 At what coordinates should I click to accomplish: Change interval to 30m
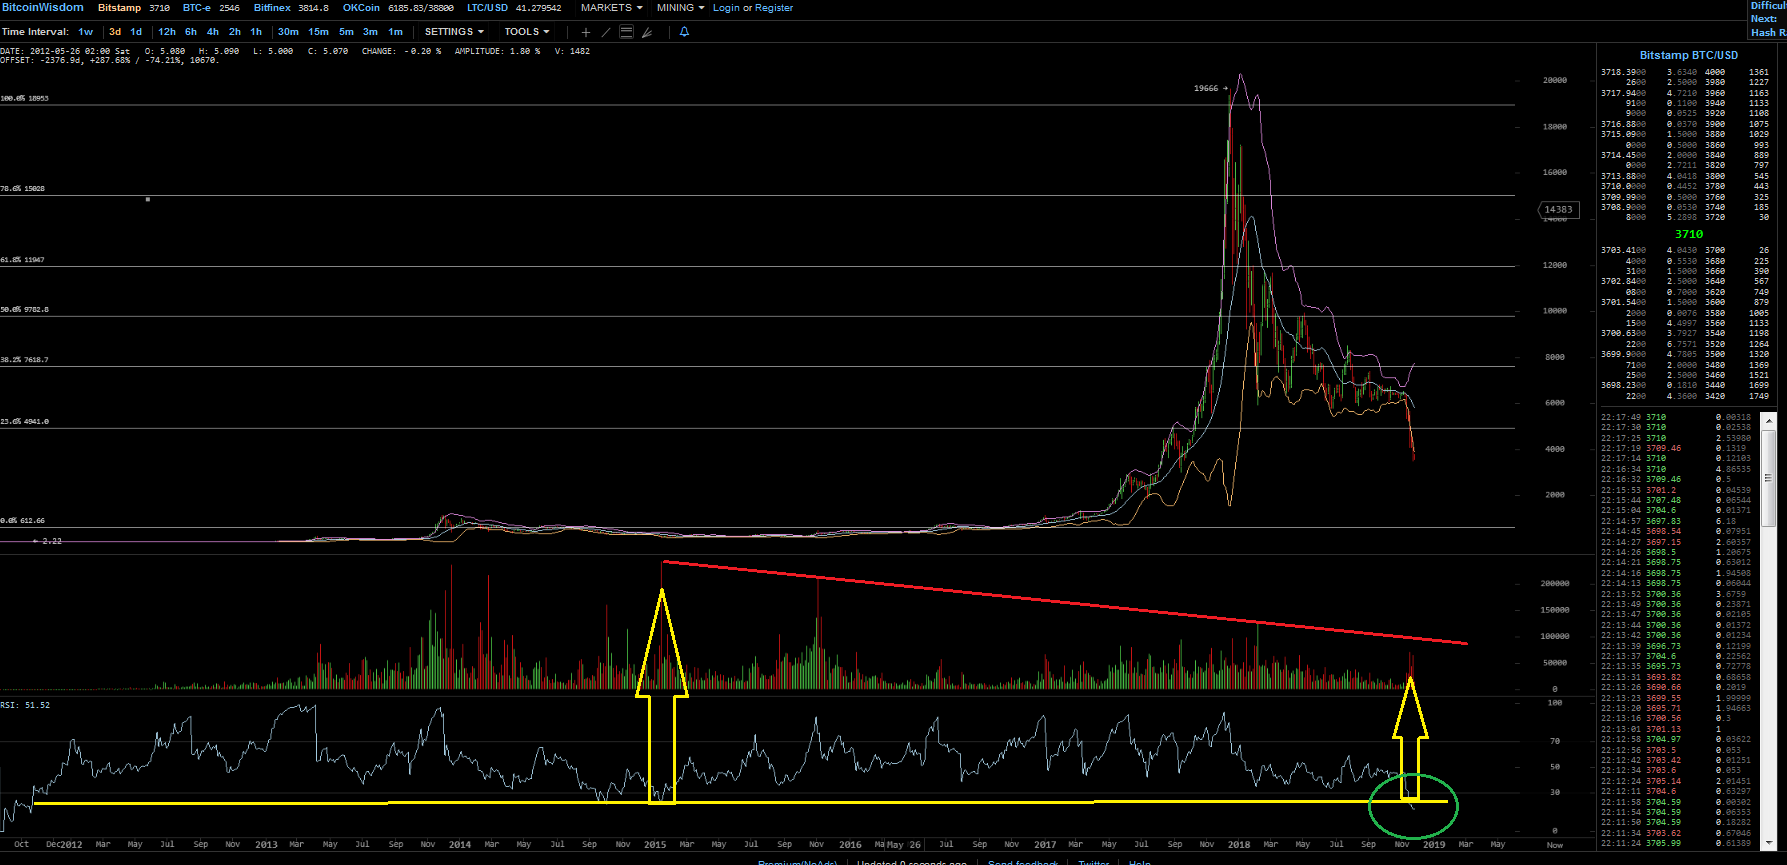pos(288,32)
